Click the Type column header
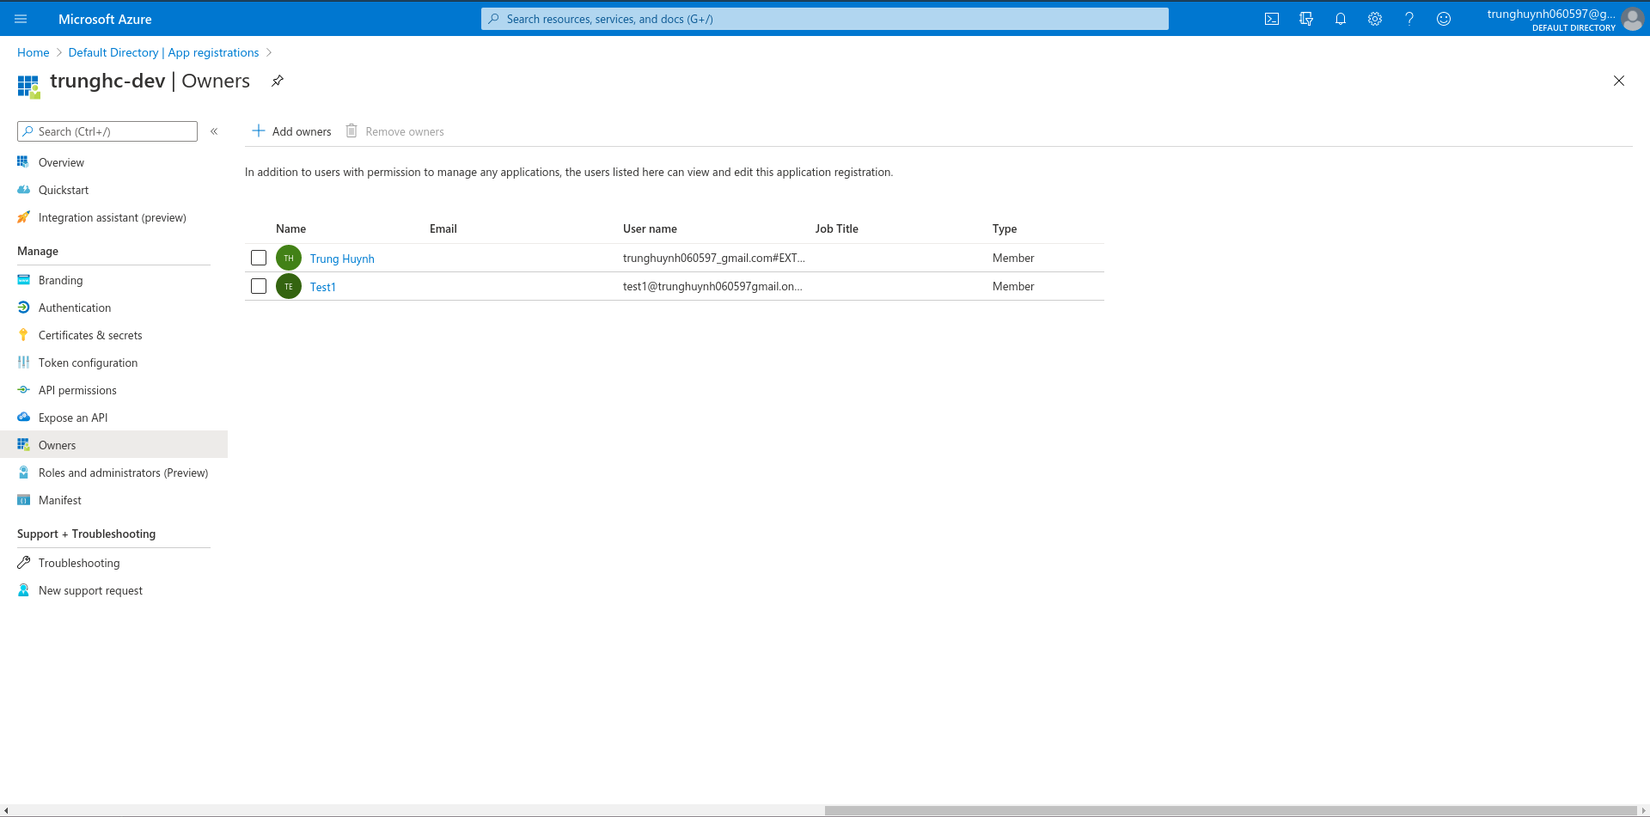The height and width of the screenshot is (817, 1650). 1004,229
